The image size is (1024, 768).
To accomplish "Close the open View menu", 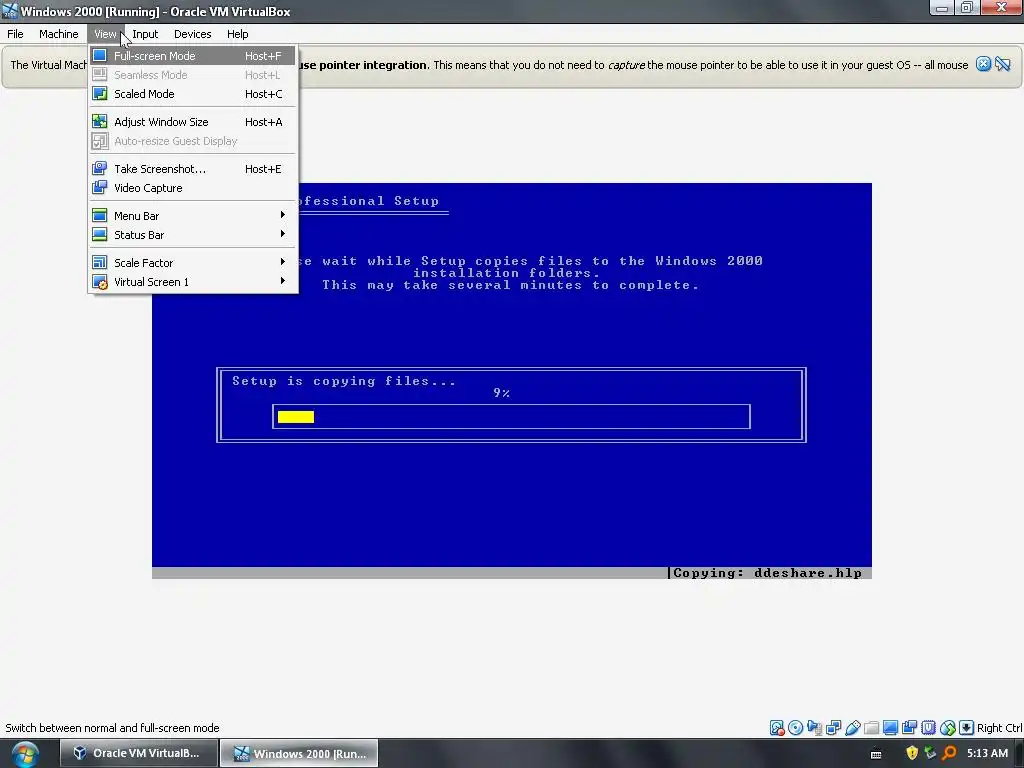I will (x=105, y=34).
